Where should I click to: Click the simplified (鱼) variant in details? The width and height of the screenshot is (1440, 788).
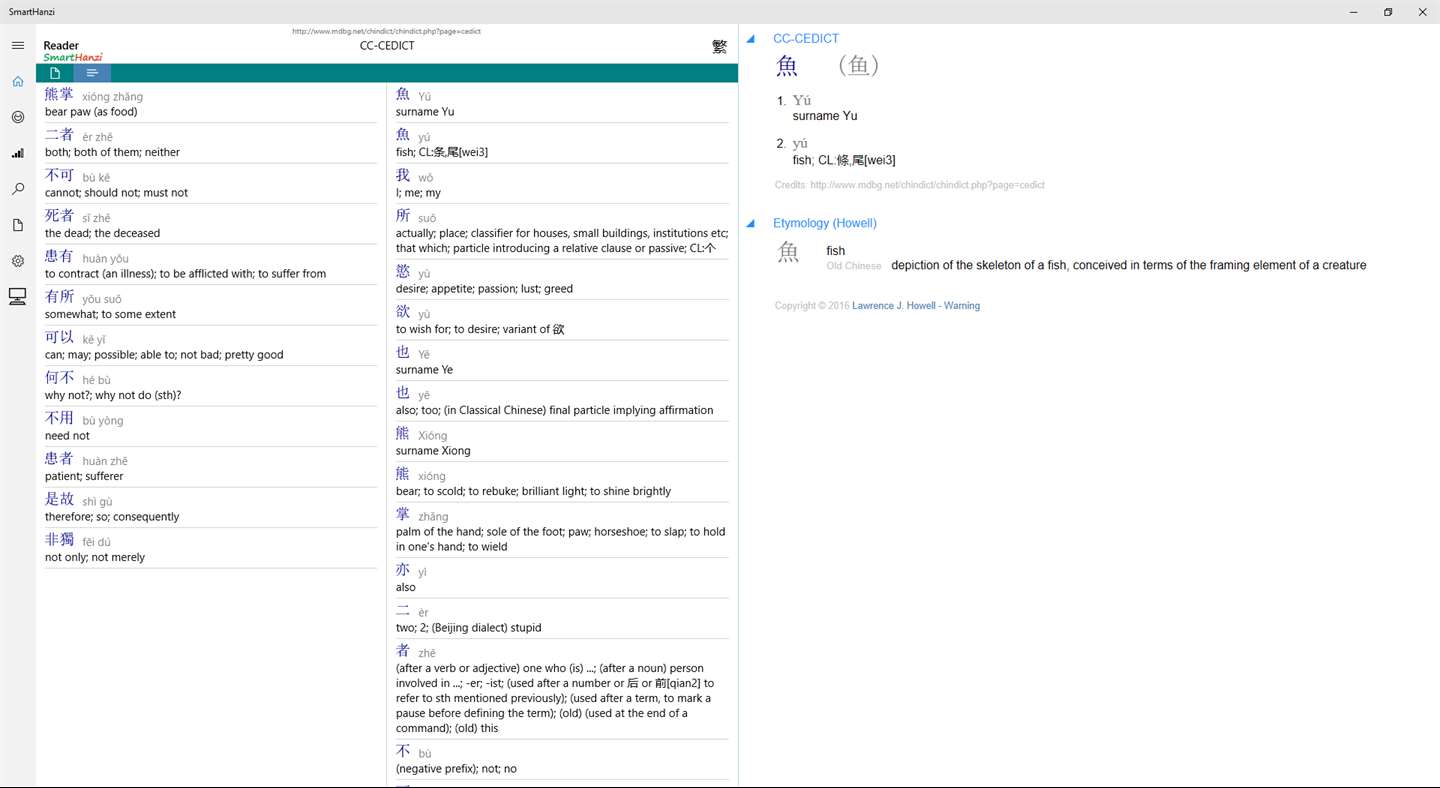[858, 66]
